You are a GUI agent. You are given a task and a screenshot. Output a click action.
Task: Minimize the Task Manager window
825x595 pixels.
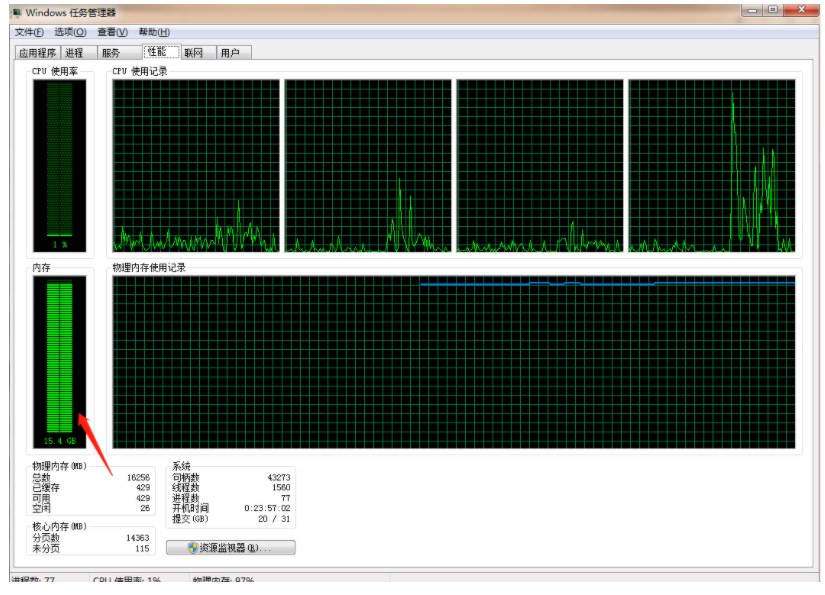tap(753, 10)
